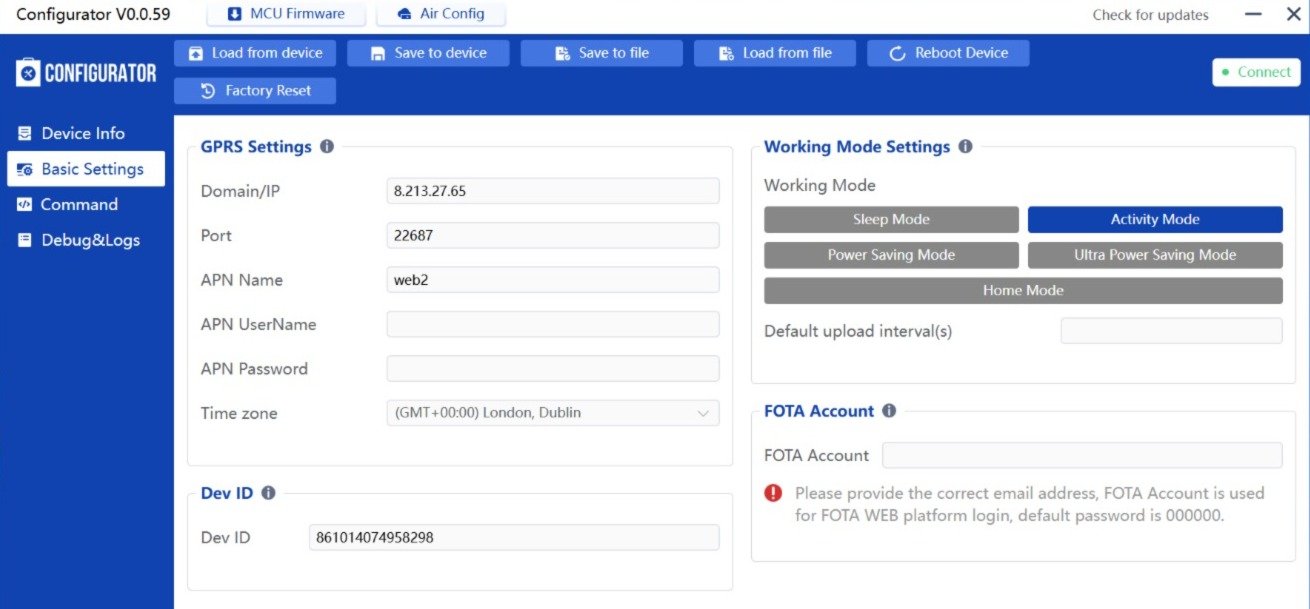Image resolution: width=1310 pixels, height=609 pixels.
Task: Open the MCU Firmware tab
Action: point(286,14)
